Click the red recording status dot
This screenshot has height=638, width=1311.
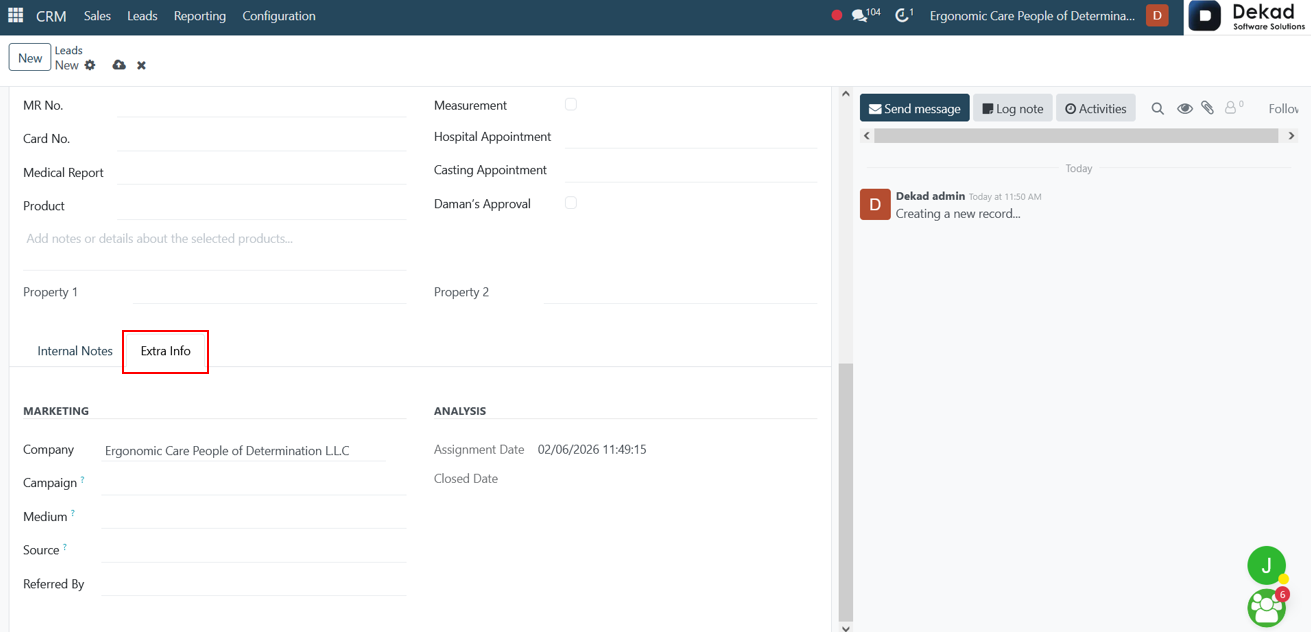(x=837, y=16)
